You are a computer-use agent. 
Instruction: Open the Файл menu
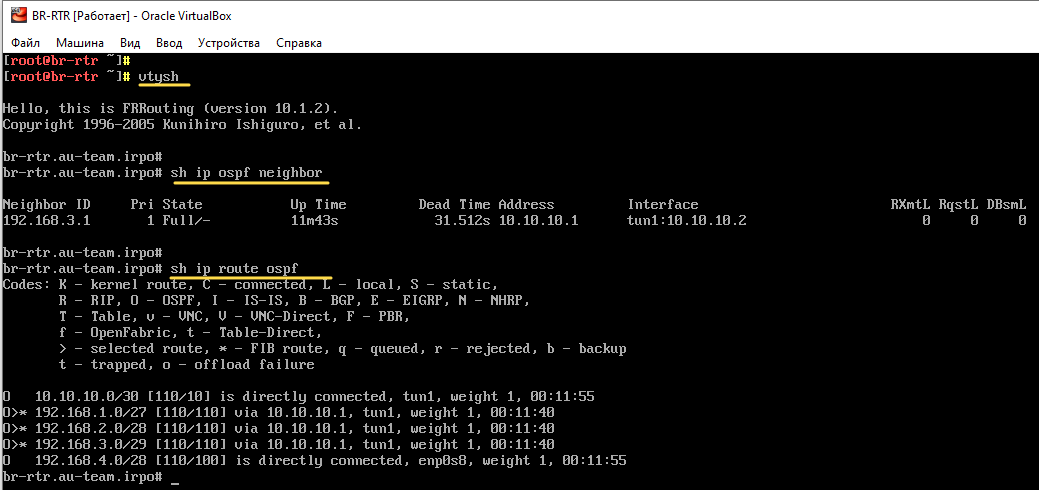26,43
